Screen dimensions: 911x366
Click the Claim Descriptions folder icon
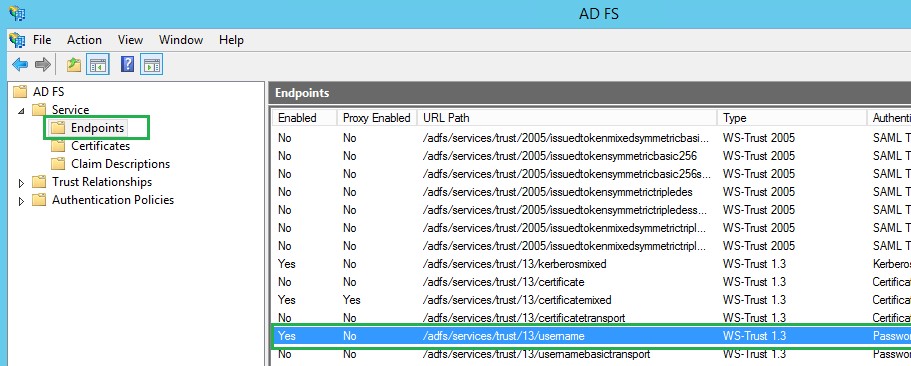(x=58, y=164)
